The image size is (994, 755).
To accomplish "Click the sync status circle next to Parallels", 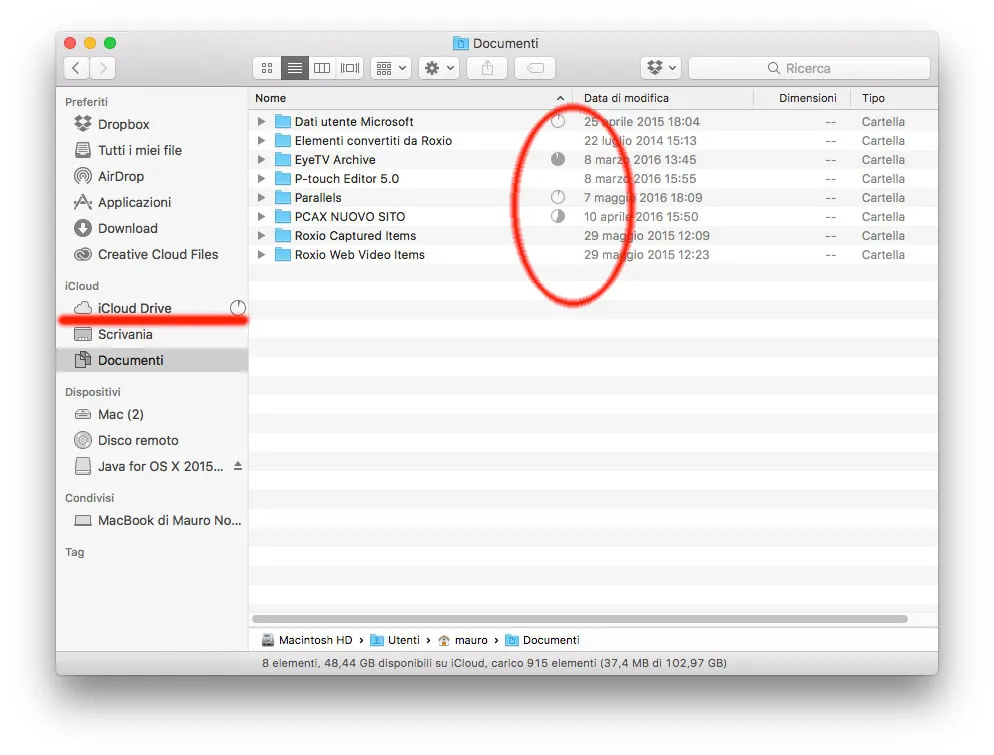I will [x=557, y=197].
